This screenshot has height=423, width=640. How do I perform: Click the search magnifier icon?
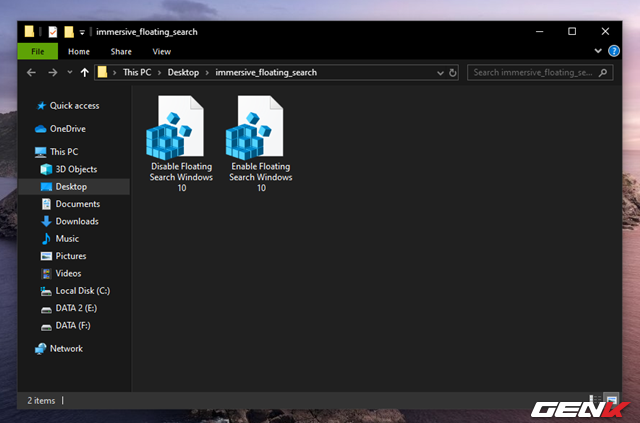tap(603, 73)
